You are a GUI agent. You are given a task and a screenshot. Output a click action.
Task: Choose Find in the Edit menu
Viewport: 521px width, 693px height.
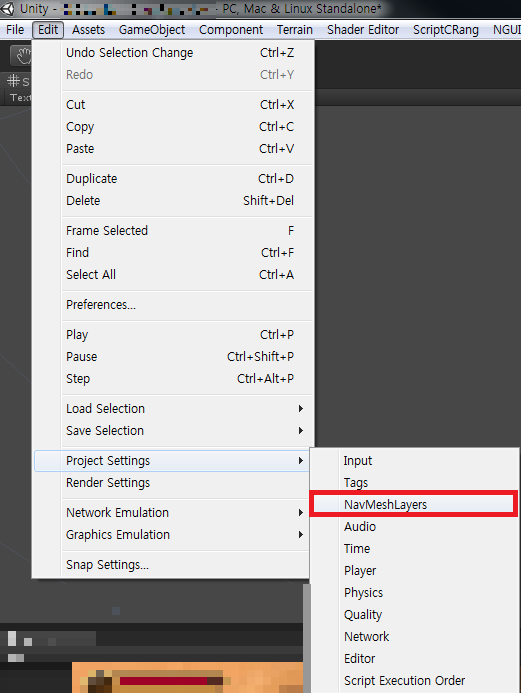click(174, 252)
